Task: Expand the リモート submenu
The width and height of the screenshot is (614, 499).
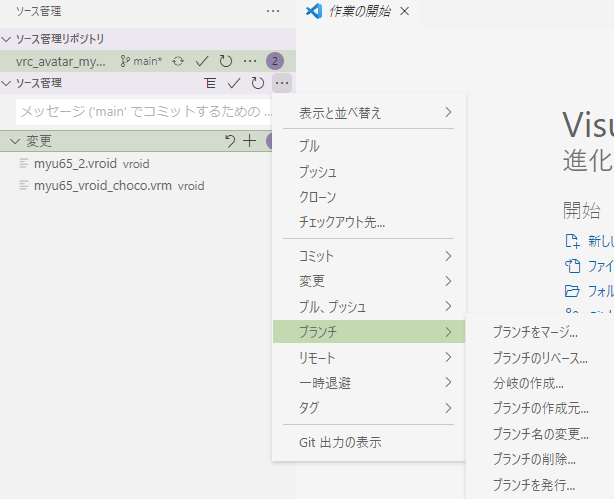Action: pos(368,358)
